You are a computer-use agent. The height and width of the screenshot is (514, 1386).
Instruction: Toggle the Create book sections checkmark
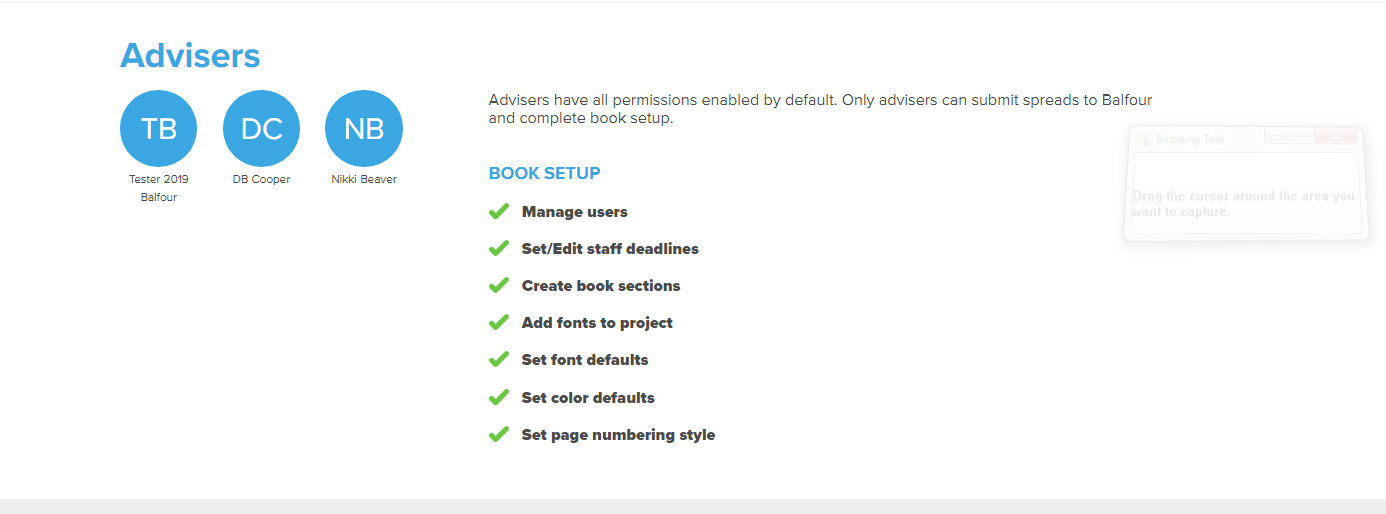pos(499,285)
